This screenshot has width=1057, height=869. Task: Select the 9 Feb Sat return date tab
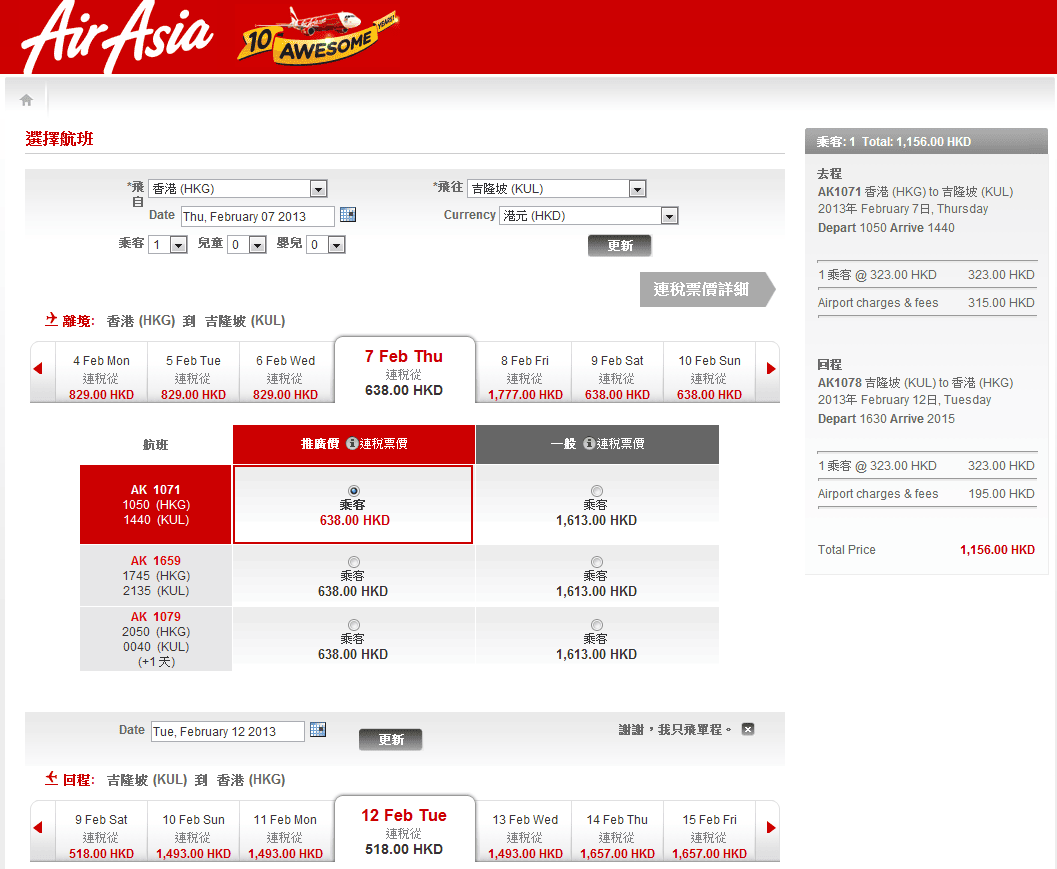(101, 835)
